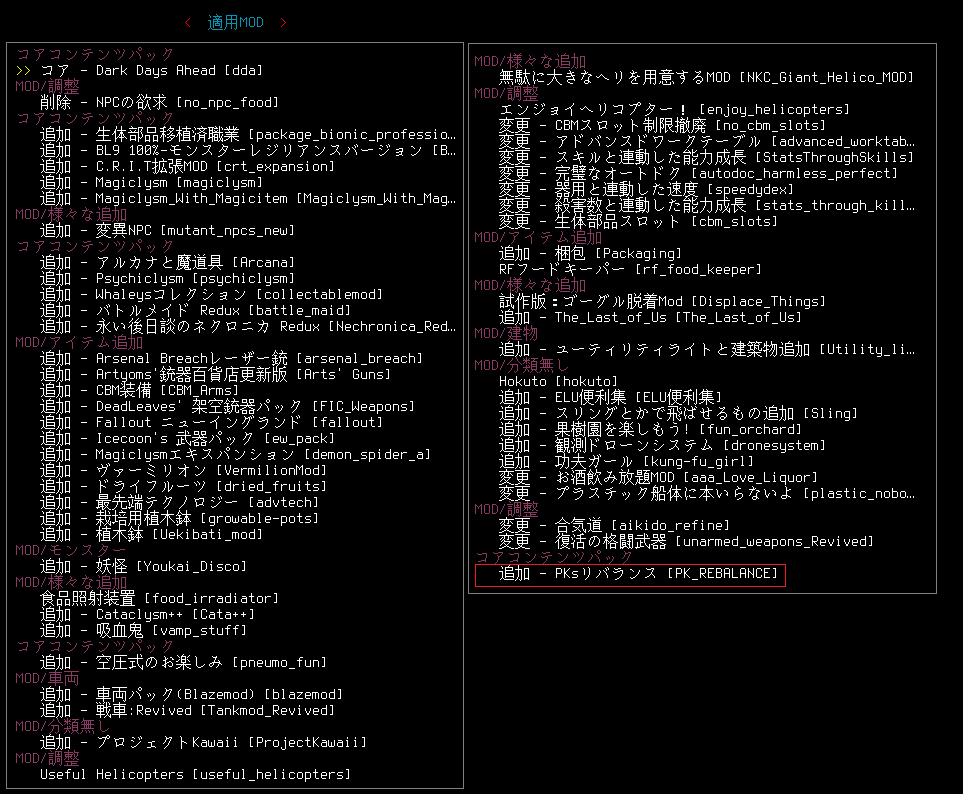Click エンジョイヘリコプター [enjoy_helicopters] entry
Image resolution: width=963 pixels, height=794 pixels.
[x=674, y=110]
